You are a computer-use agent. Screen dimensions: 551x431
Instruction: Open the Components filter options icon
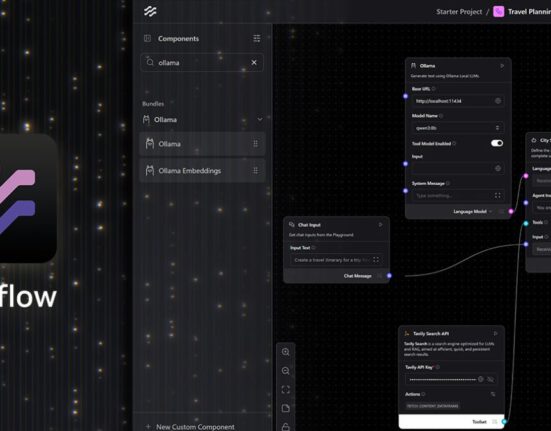[257, 38]
